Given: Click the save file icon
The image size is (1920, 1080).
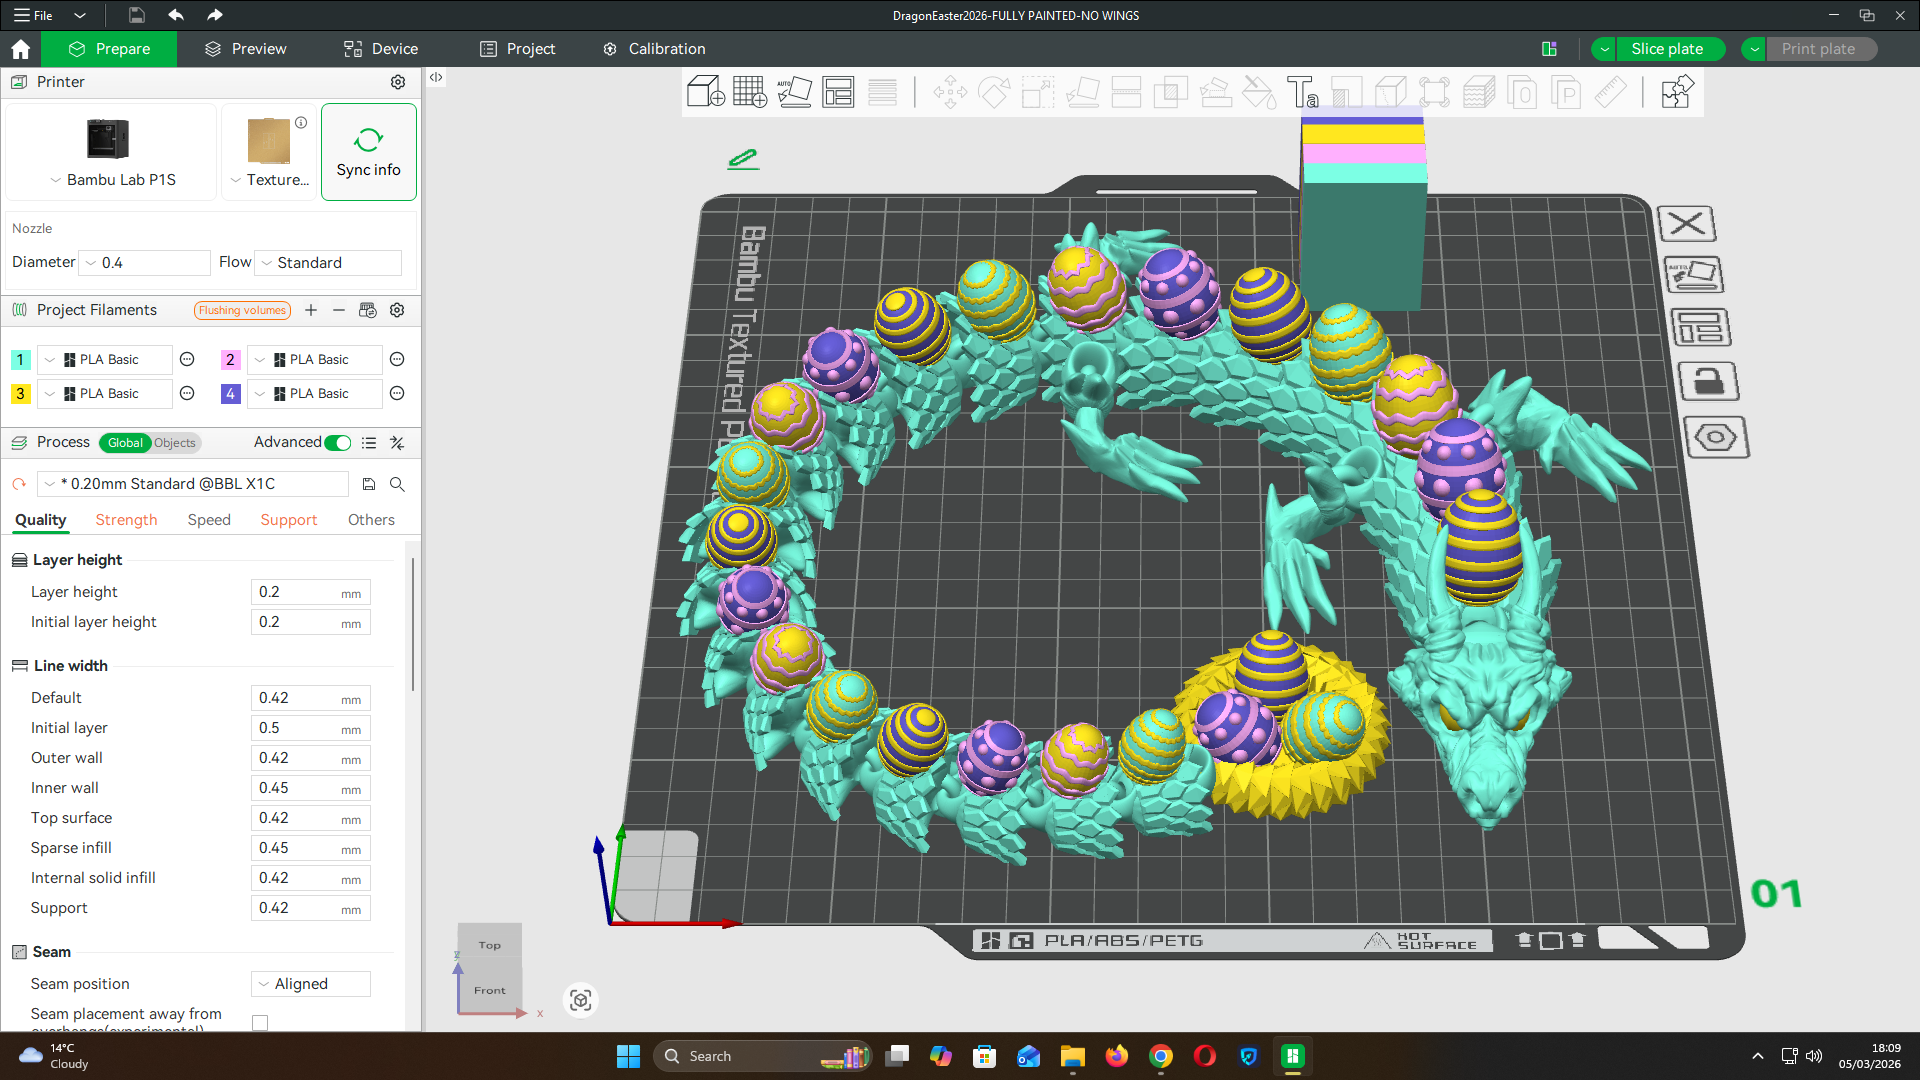Looking at the screenshot, I should (137, 15).
